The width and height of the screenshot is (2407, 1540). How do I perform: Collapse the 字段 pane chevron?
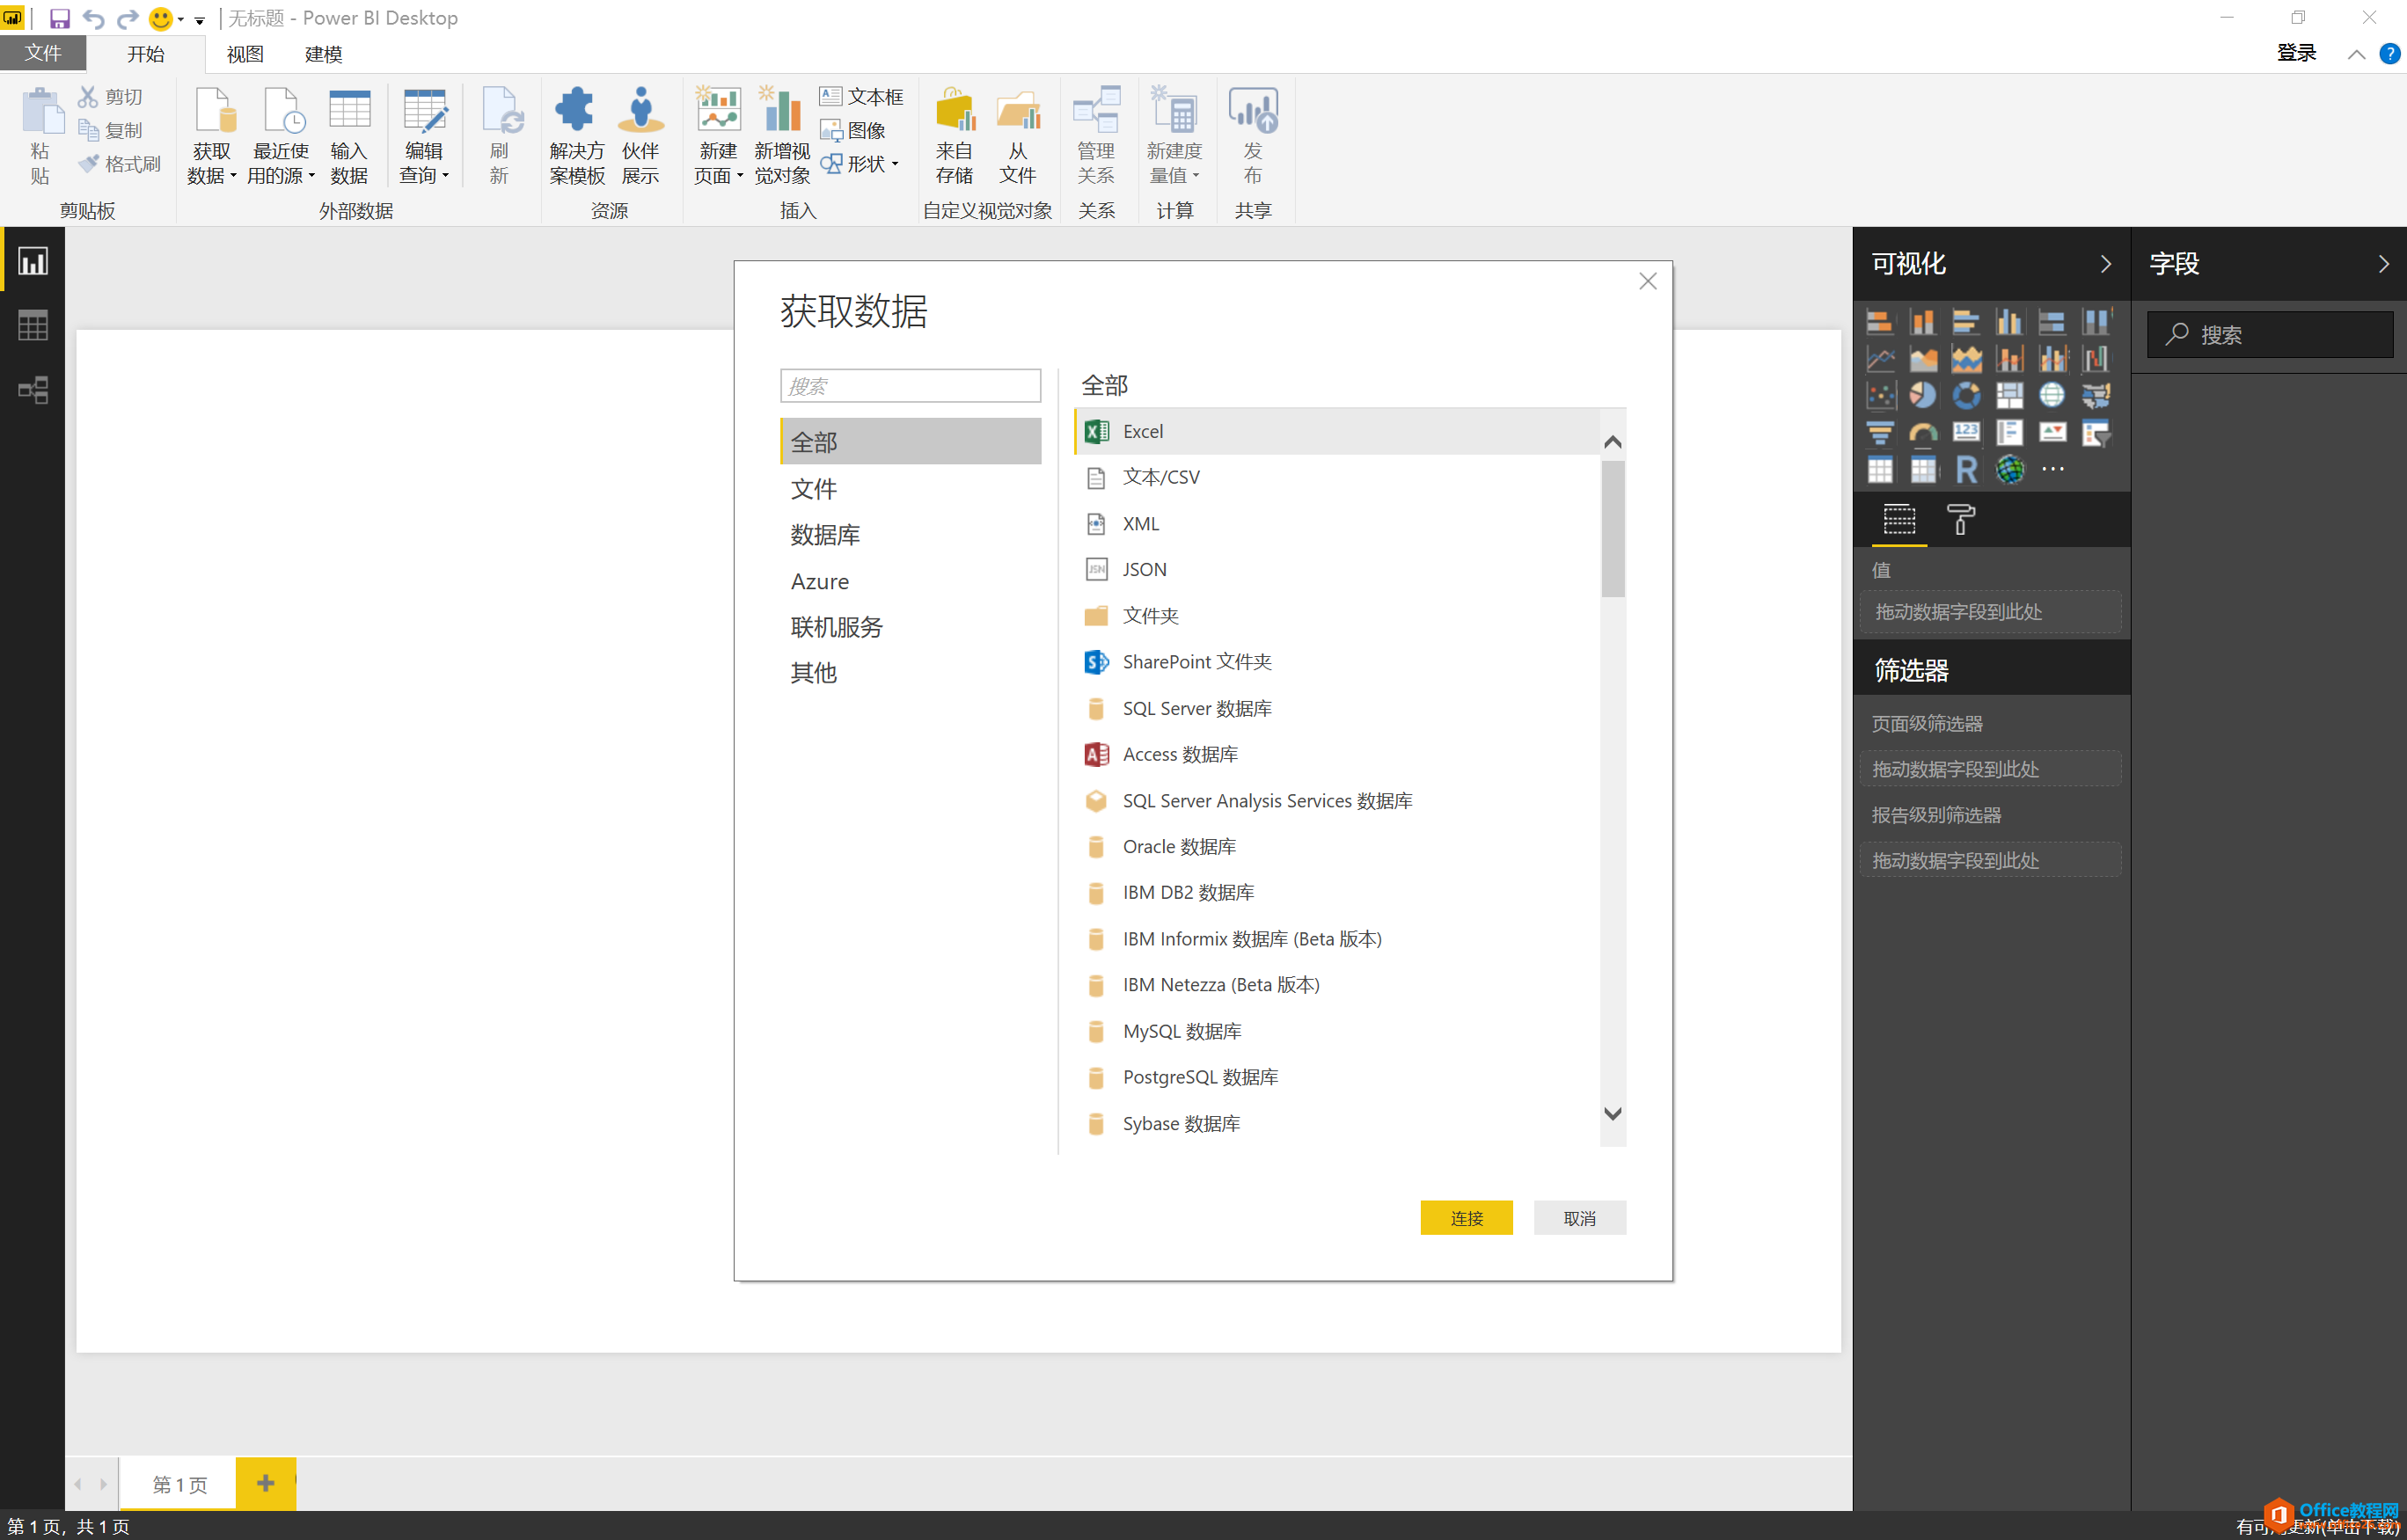[2384, 264]
